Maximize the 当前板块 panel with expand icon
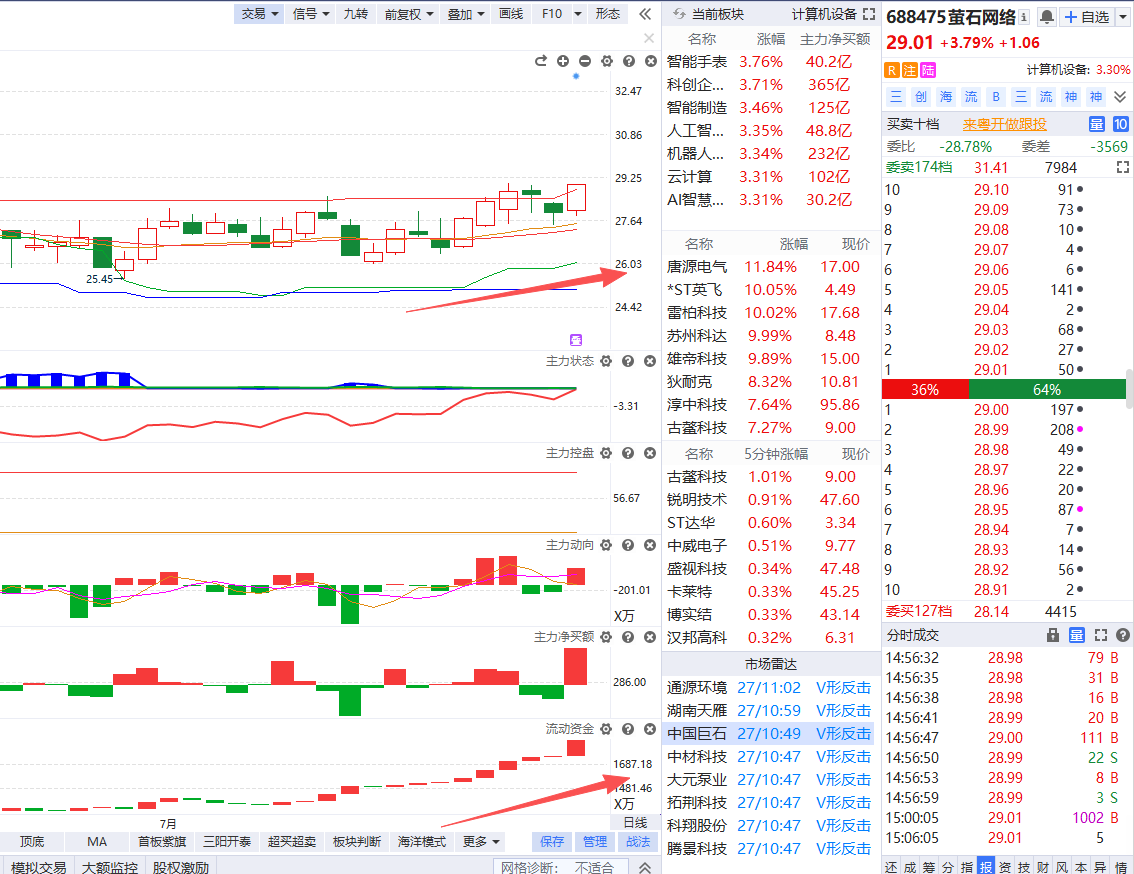This screenshot has height=874, width=1134. (869, 14)
